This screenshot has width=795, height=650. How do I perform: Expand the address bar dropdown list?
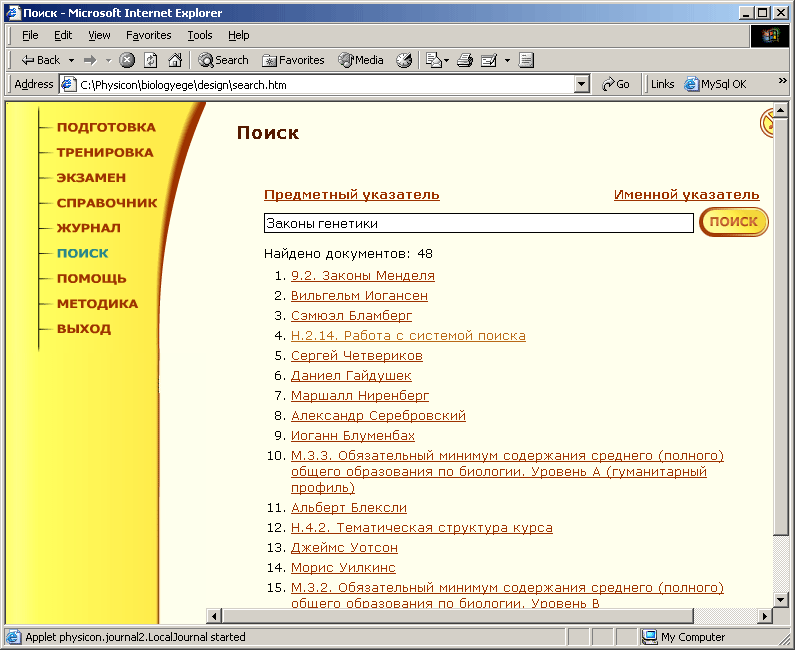pos(582,84)
